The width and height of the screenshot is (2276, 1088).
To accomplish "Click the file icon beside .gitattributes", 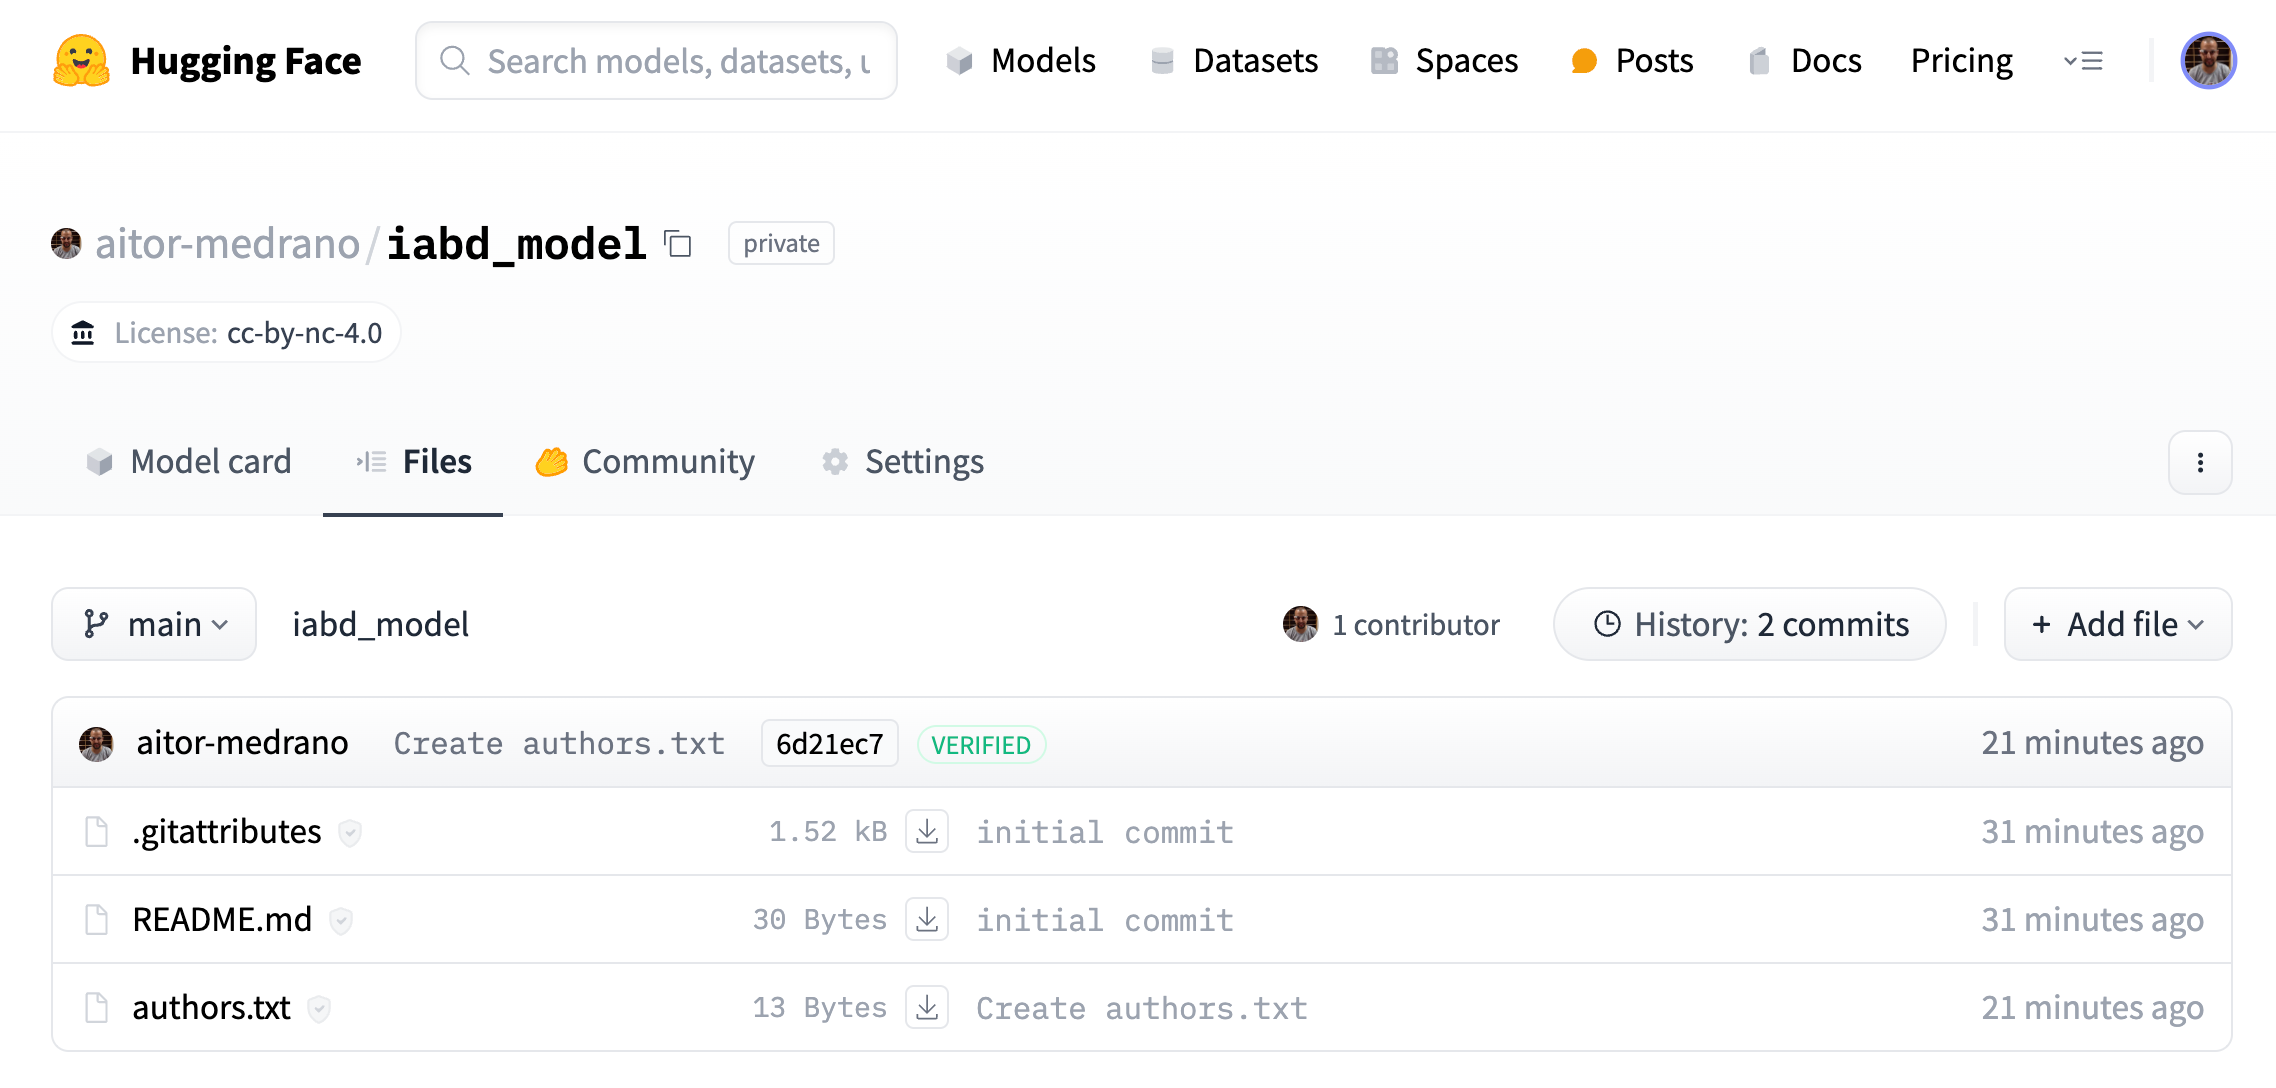I will click(97, 832).
